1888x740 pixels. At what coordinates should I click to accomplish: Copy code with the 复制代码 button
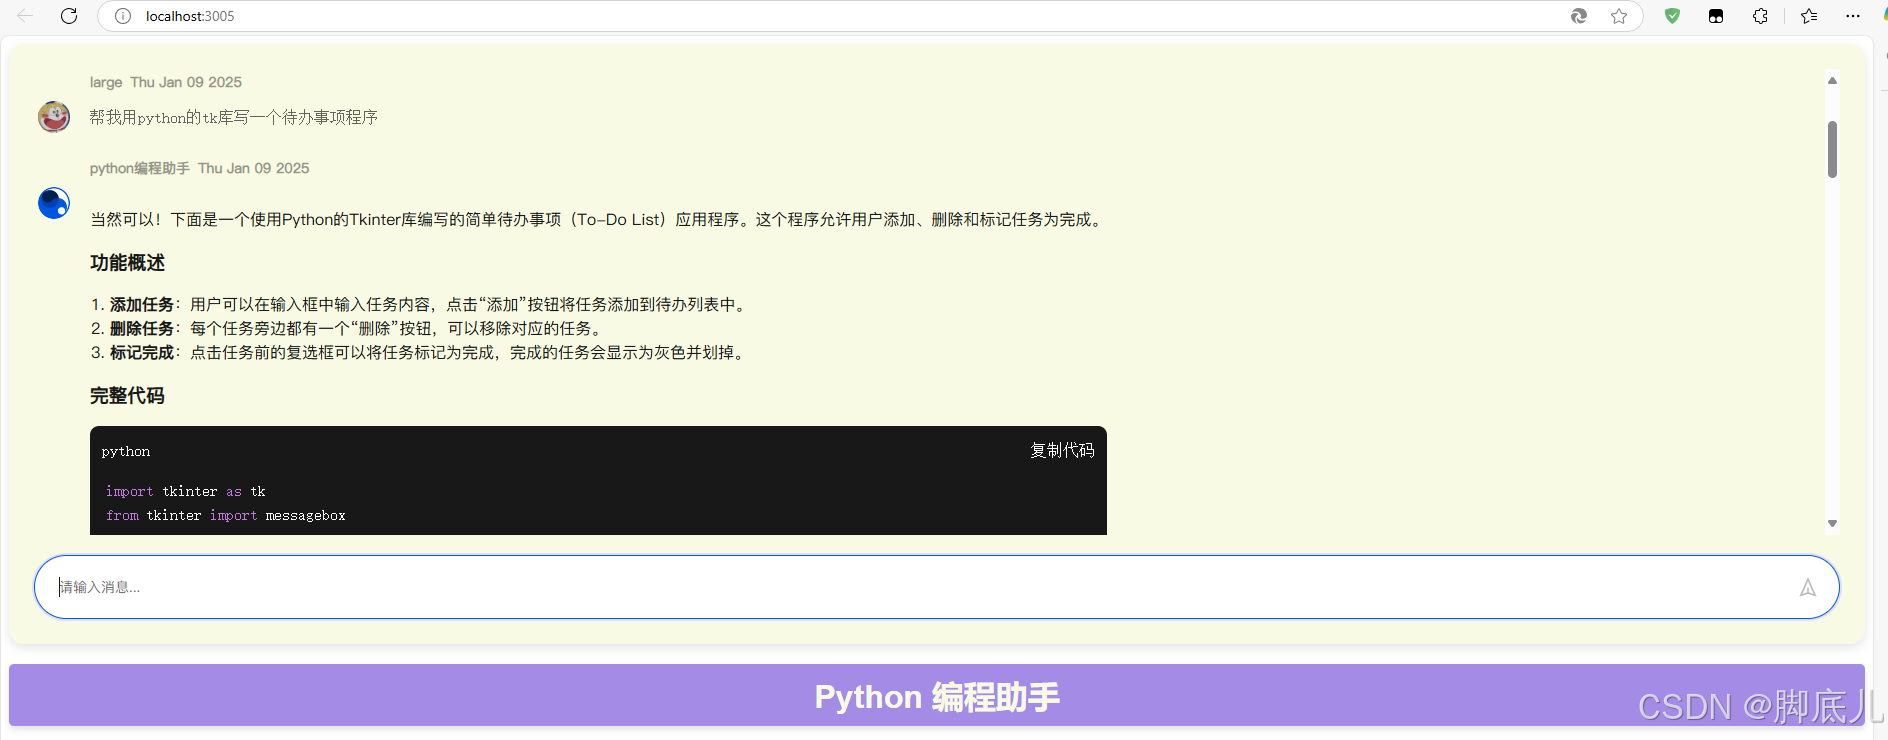point(1062,451)
